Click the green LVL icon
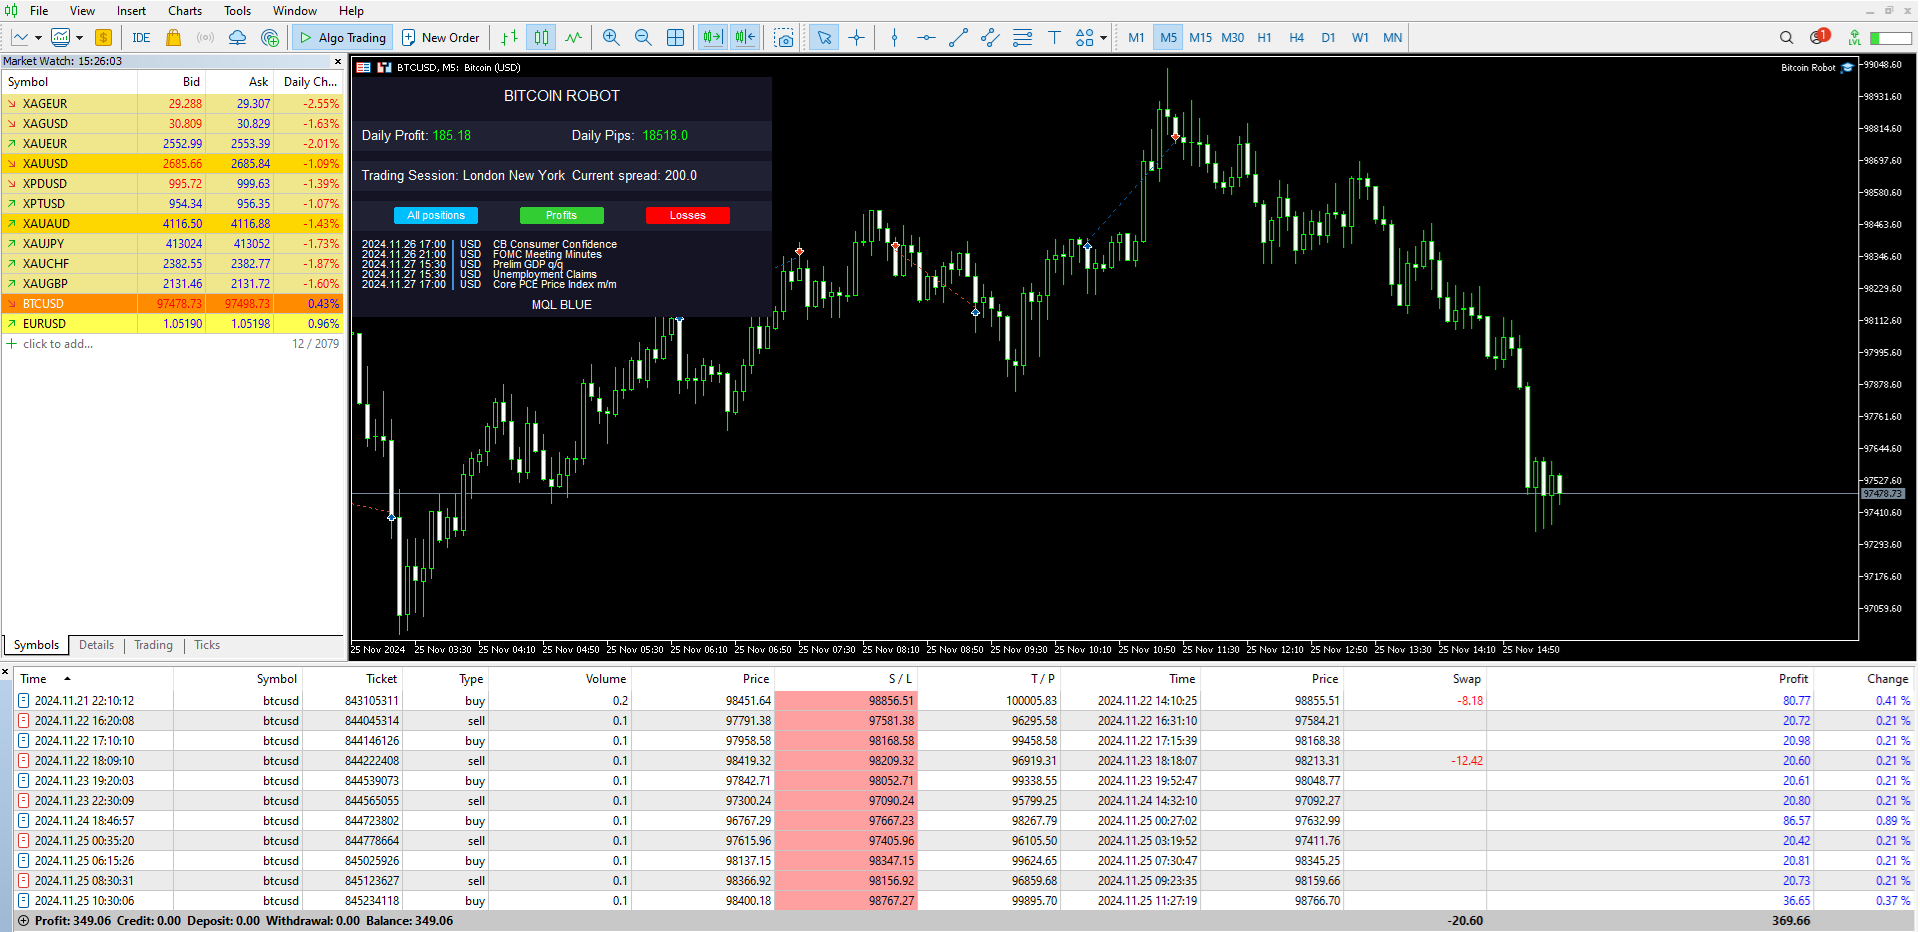1920x932 pixels. pos(1855,38)
